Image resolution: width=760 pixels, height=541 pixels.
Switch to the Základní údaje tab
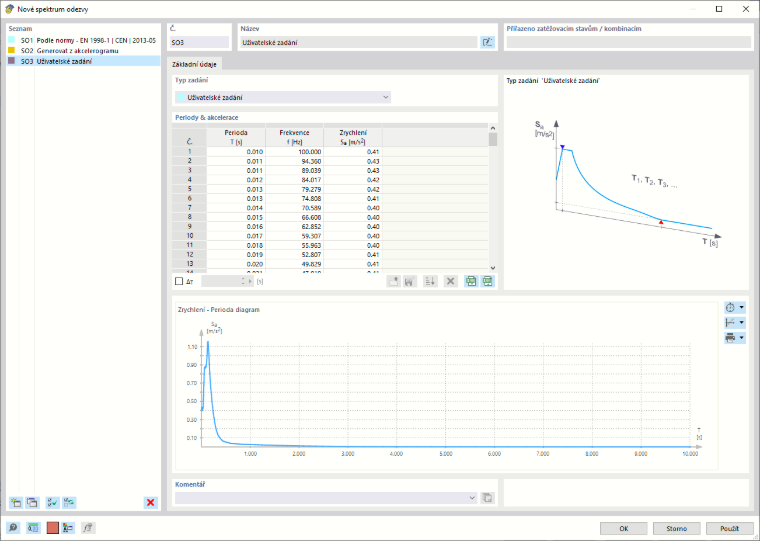click(194, 64)
